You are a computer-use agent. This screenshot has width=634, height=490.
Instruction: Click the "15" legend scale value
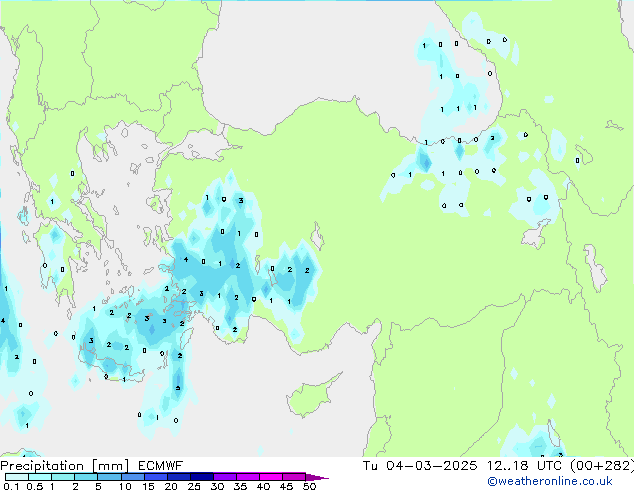(148, 486)
